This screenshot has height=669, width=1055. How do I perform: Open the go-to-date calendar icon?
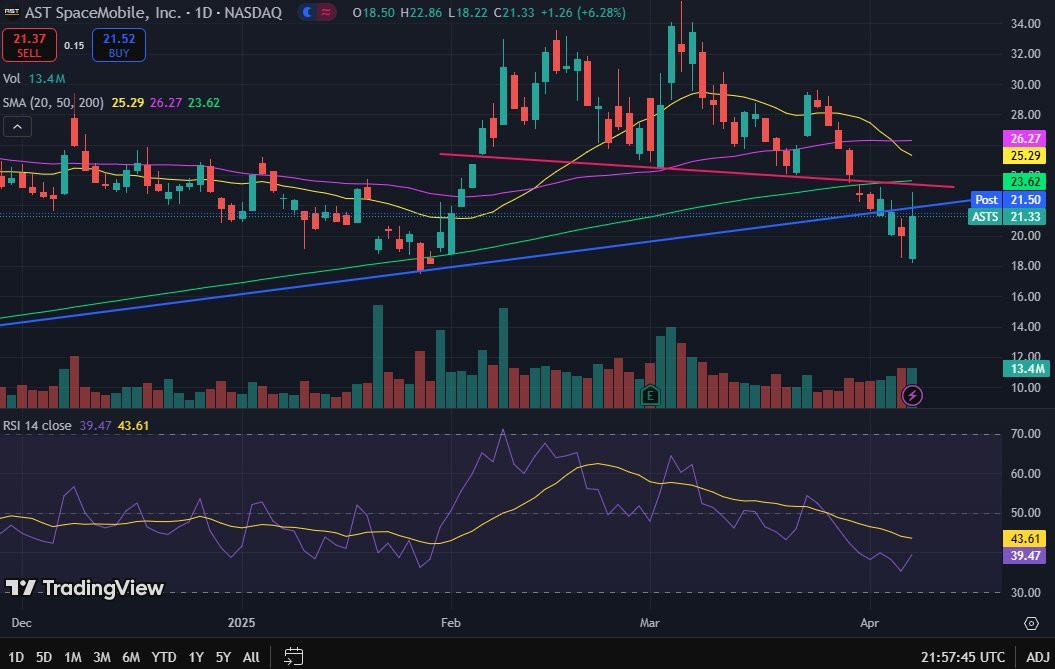[293, 656]
